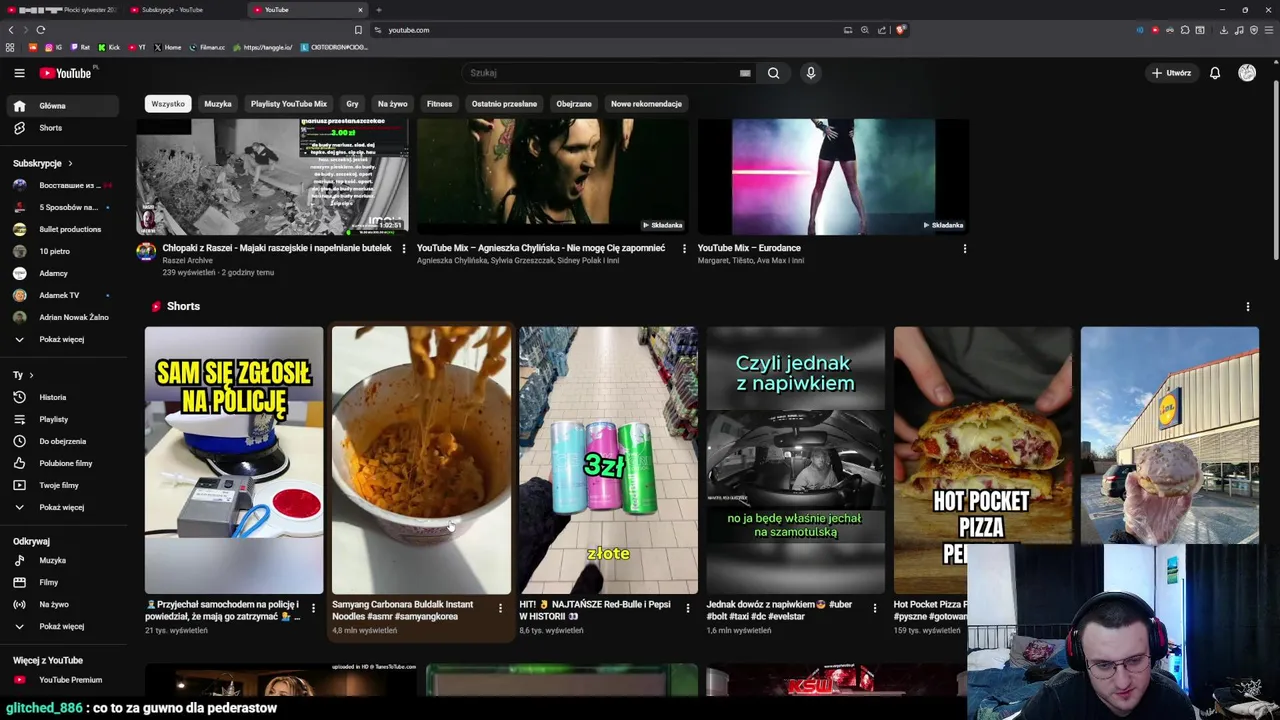Open the IG bookmark

click(x=53, y=47)
